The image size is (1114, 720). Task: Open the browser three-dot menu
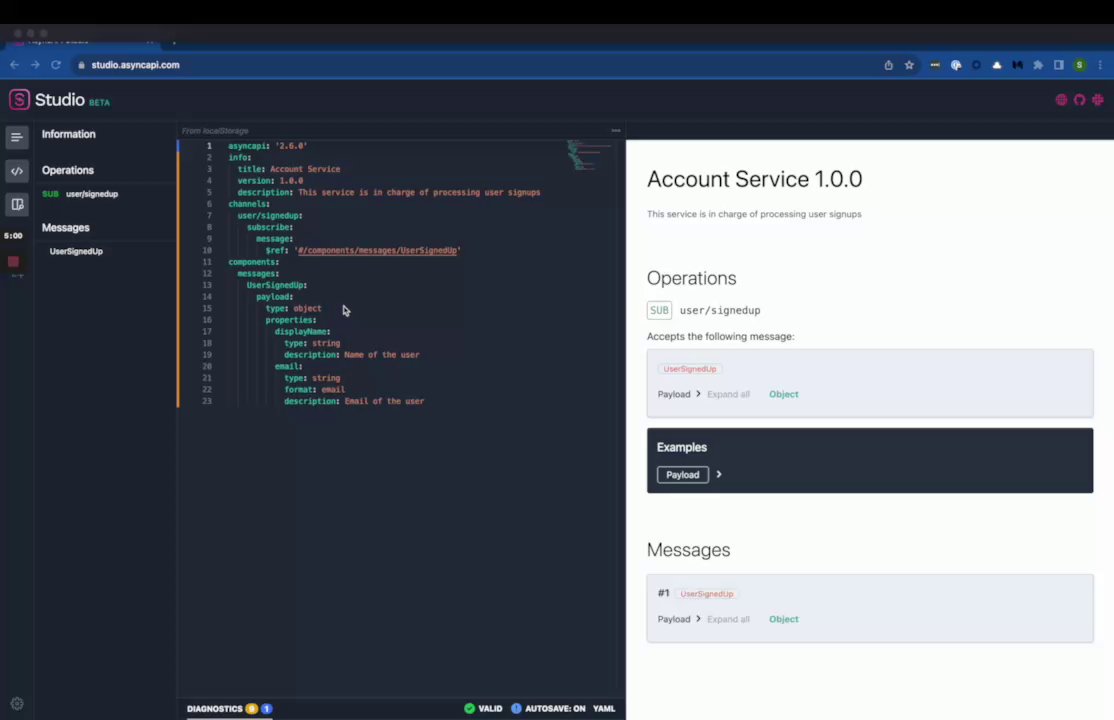pyautogui.click(x=1100, y=65)
